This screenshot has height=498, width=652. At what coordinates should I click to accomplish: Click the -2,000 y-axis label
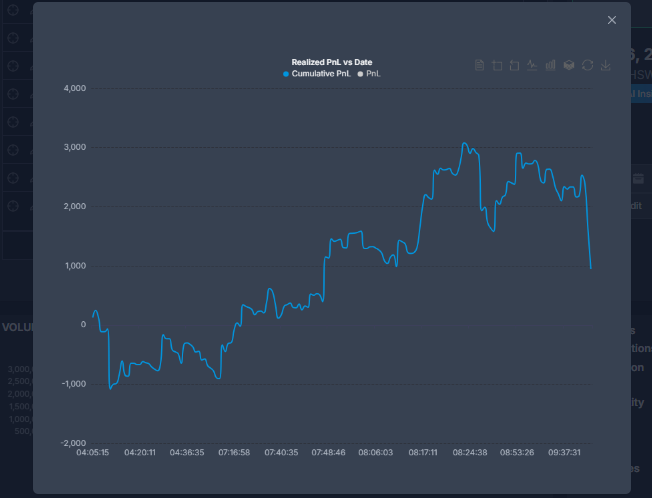[x=74, y=443]
